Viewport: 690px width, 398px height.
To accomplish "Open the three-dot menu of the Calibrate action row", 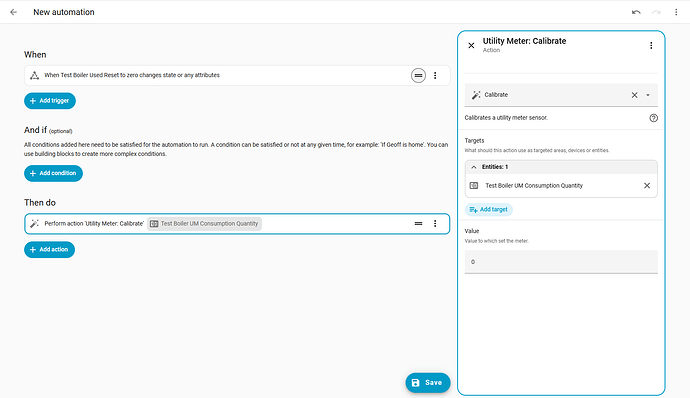I will pyautogui.click(x=435, y=224).
